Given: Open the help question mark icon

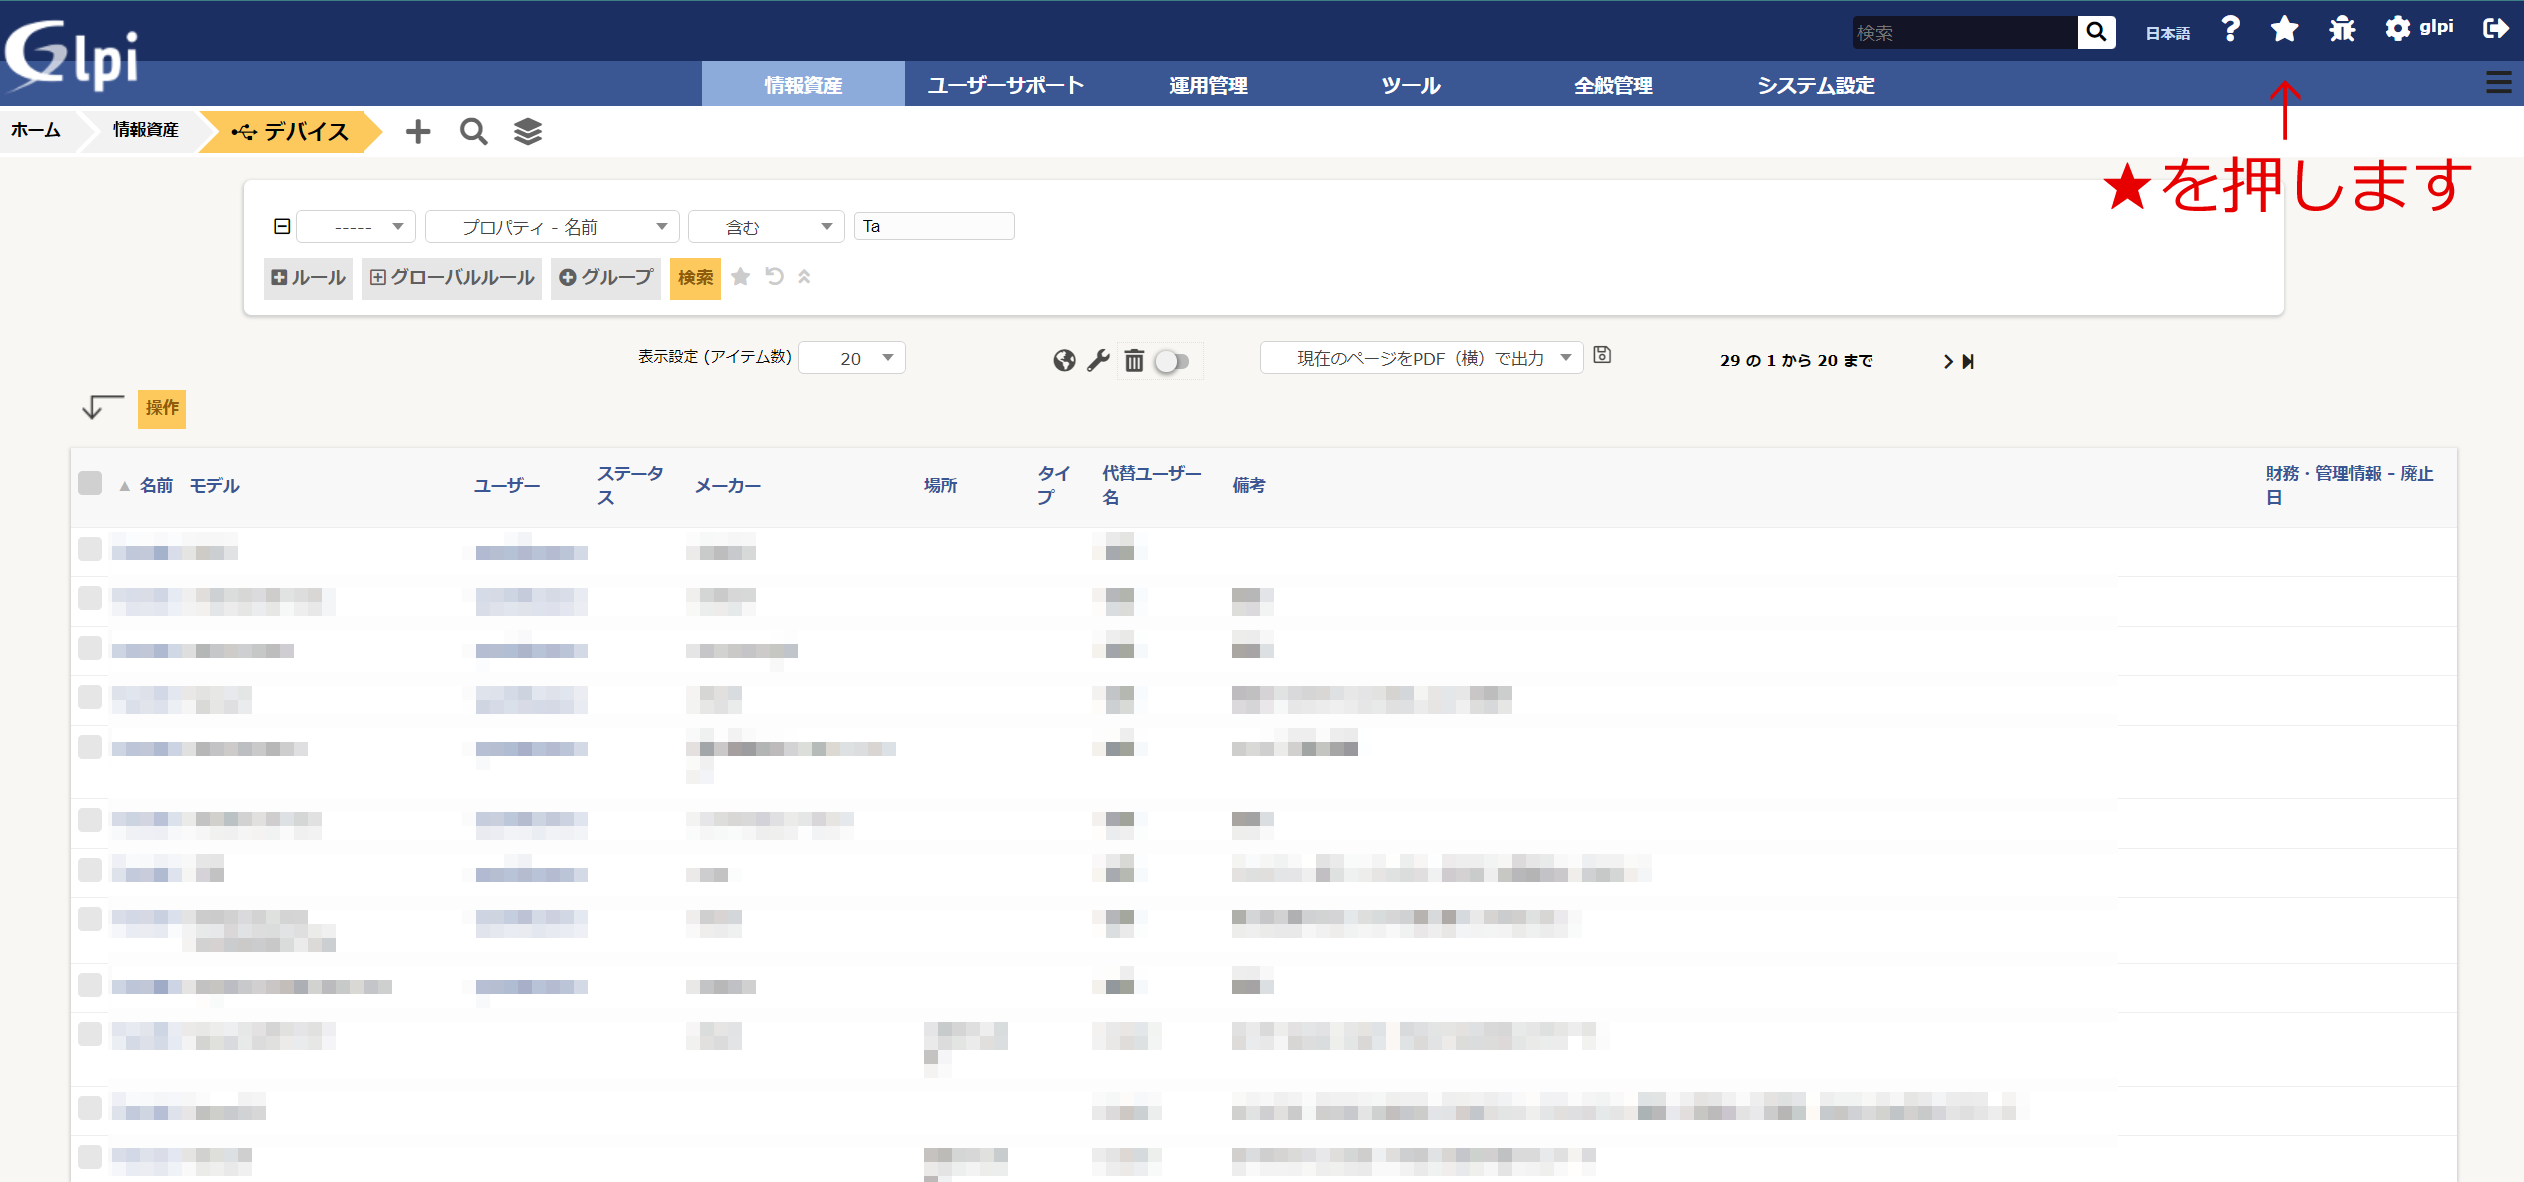Looking at the screenshot, I should click(x=2230, y=30).
